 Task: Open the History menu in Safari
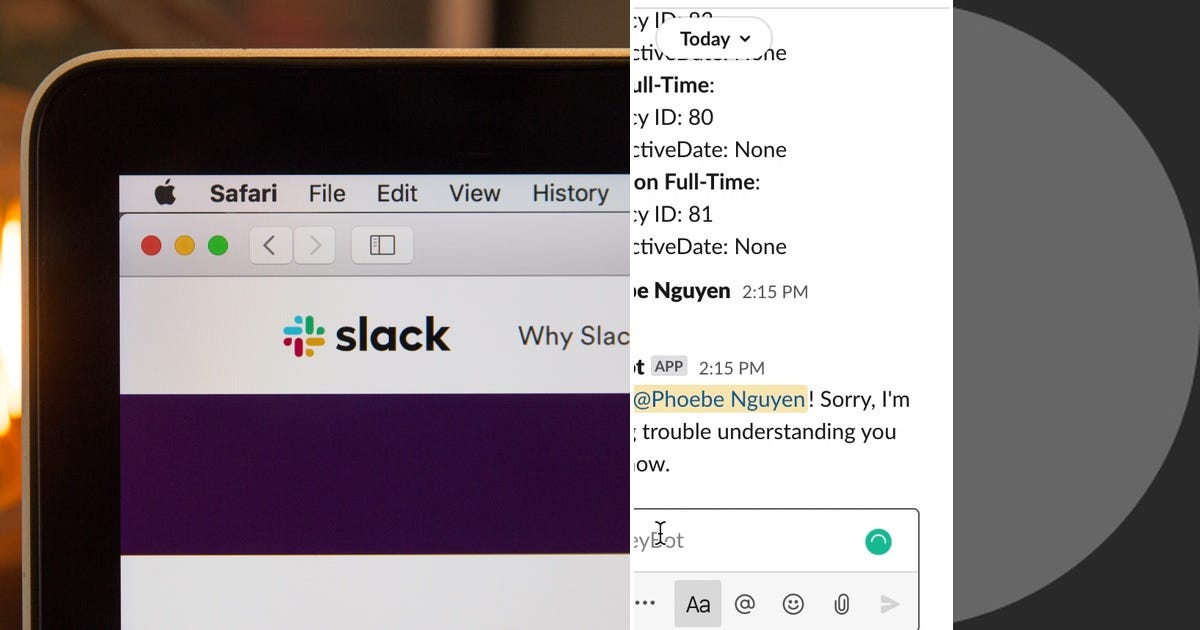click(570, 193)
